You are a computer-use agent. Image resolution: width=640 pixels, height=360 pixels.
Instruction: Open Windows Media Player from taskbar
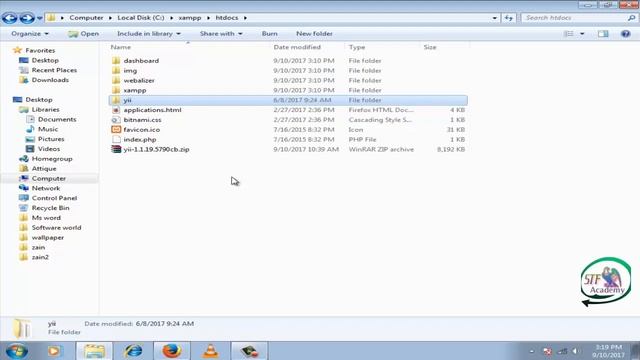coord(54,351)
